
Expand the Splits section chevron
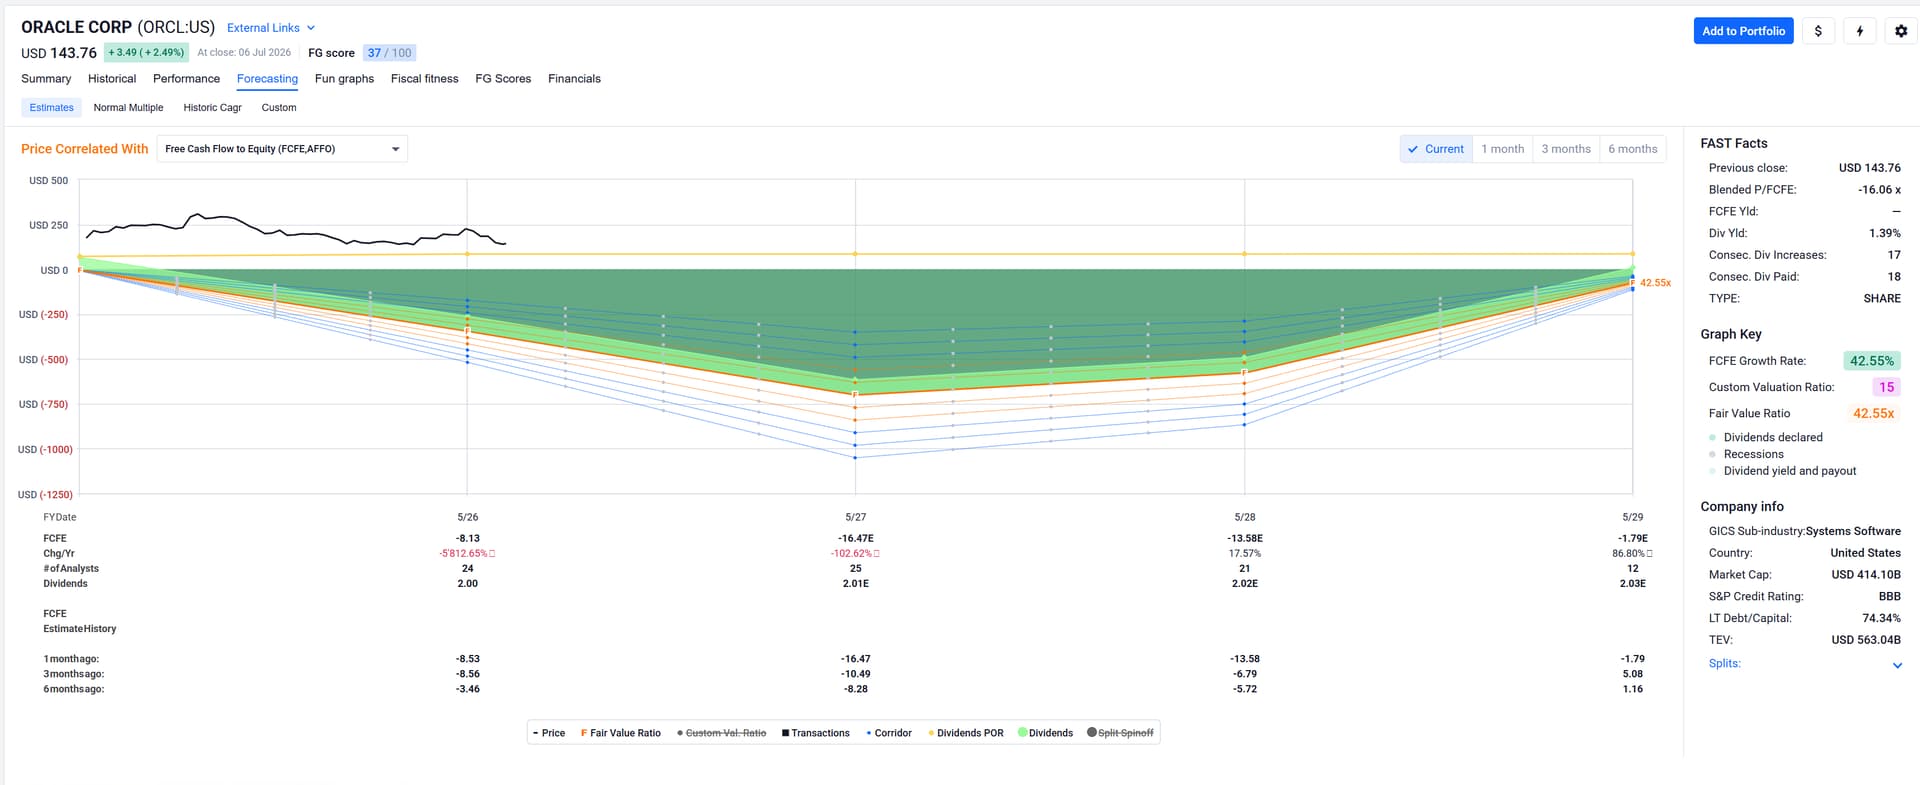pos(1897,665)
